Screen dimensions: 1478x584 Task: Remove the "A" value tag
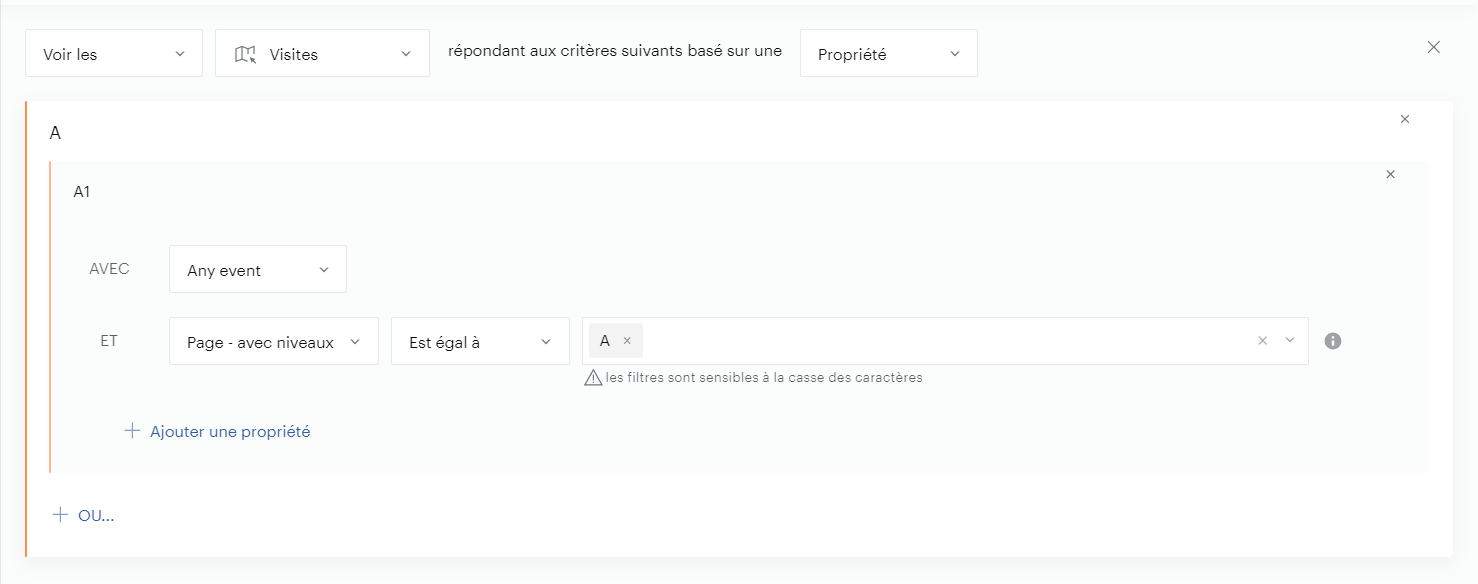click(627, 341)
